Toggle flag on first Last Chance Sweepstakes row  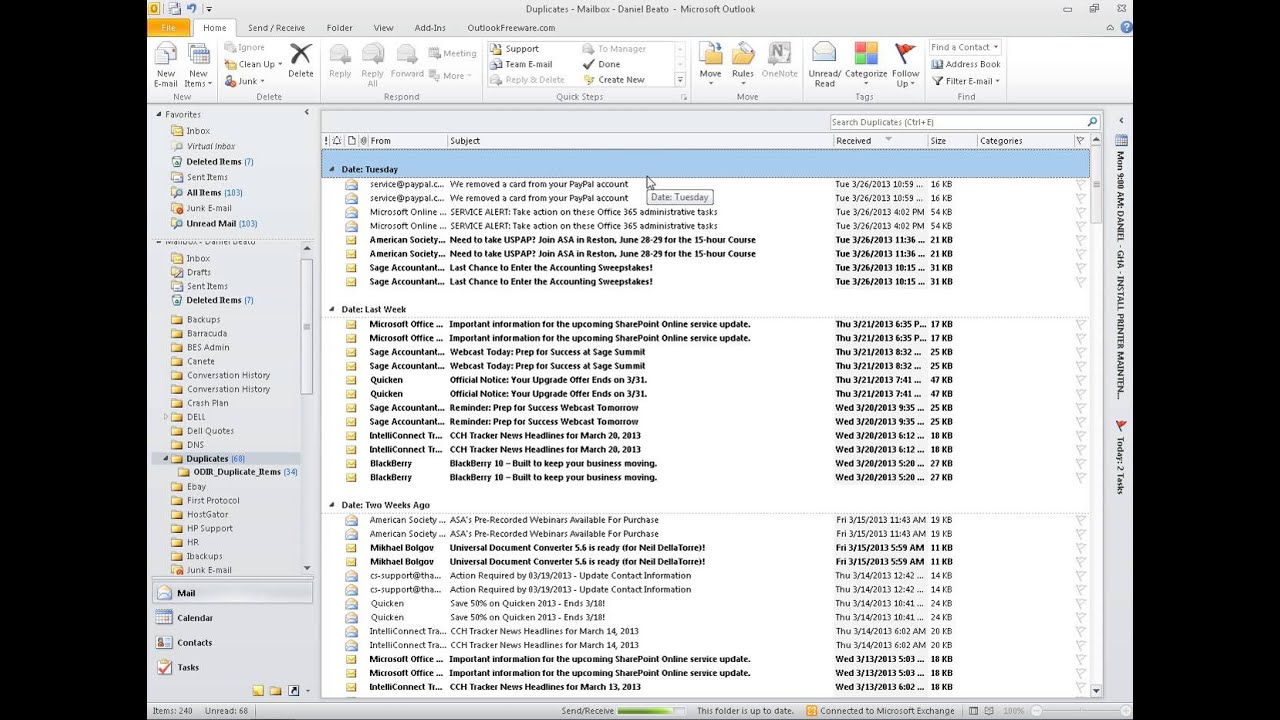pos(1080,268)
